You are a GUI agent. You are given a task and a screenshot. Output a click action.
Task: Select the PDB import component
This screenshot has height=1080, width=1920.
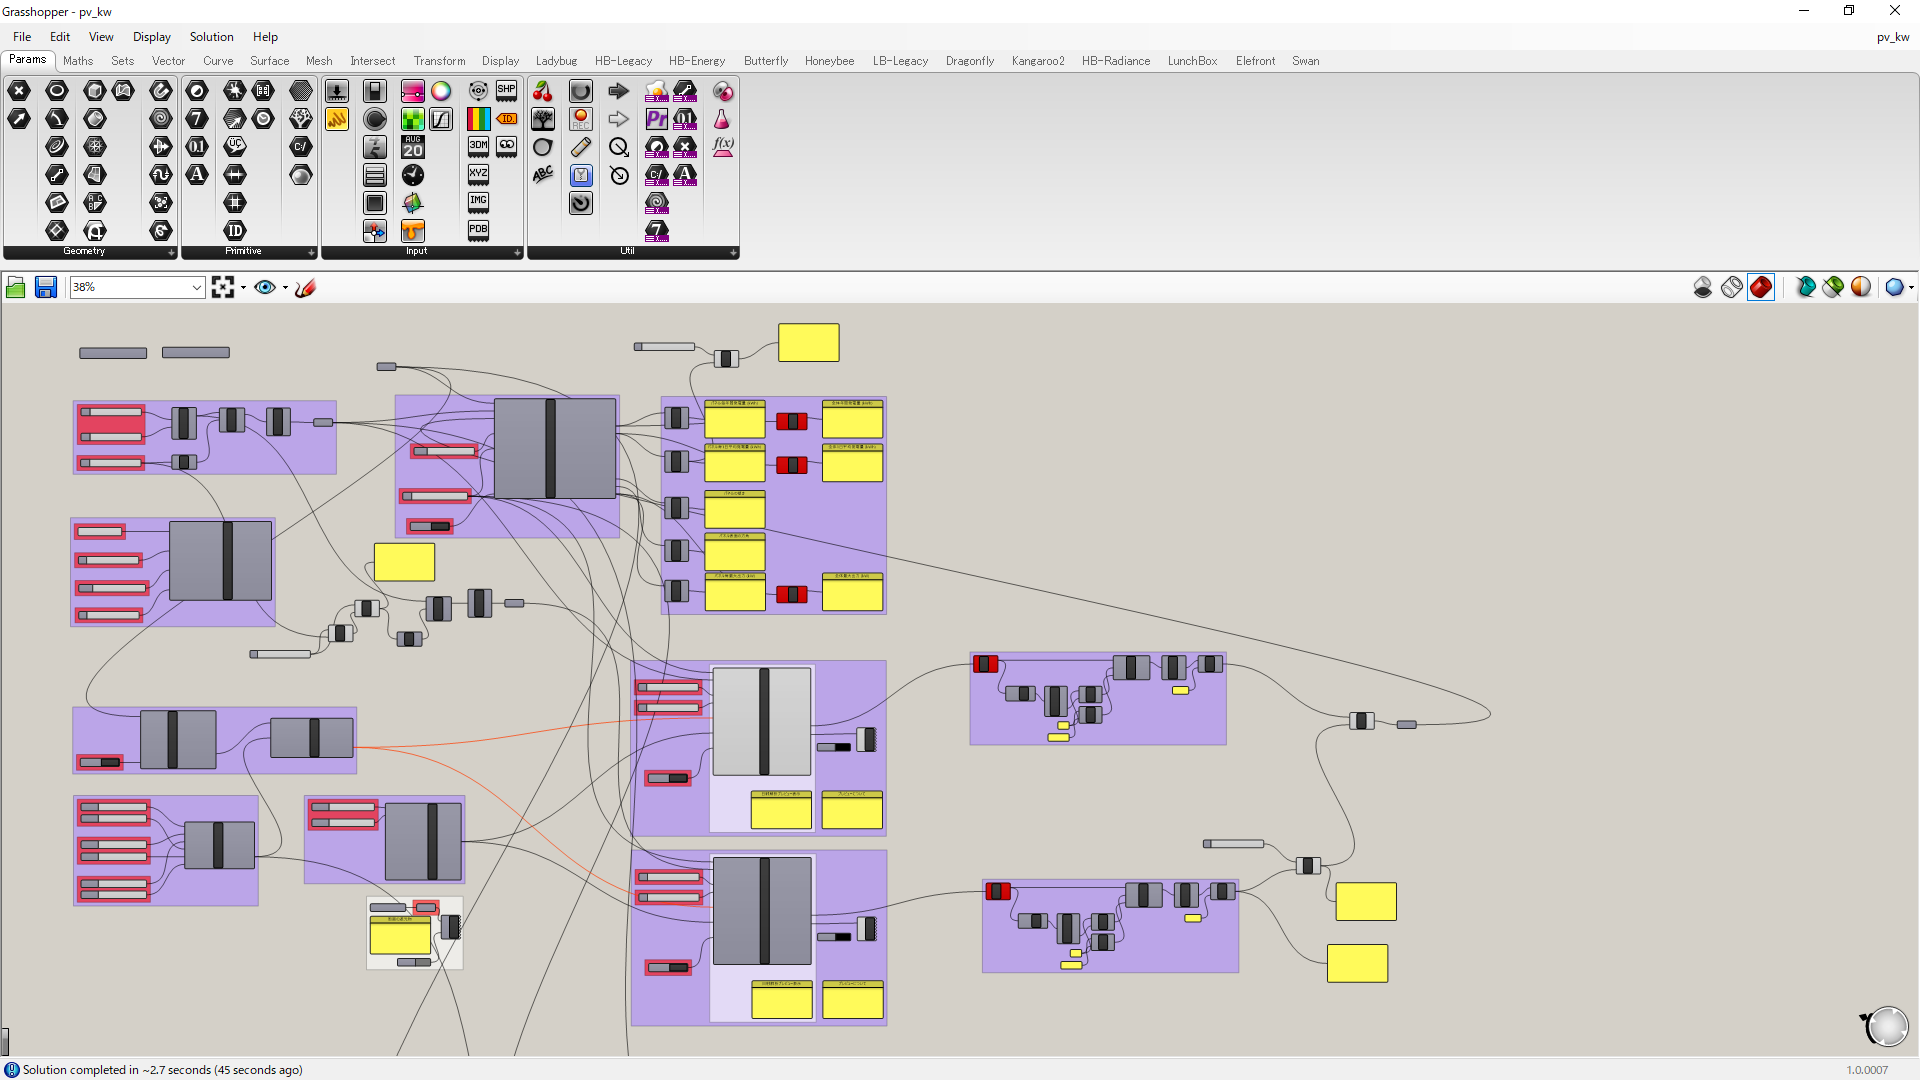coord(478,230)
